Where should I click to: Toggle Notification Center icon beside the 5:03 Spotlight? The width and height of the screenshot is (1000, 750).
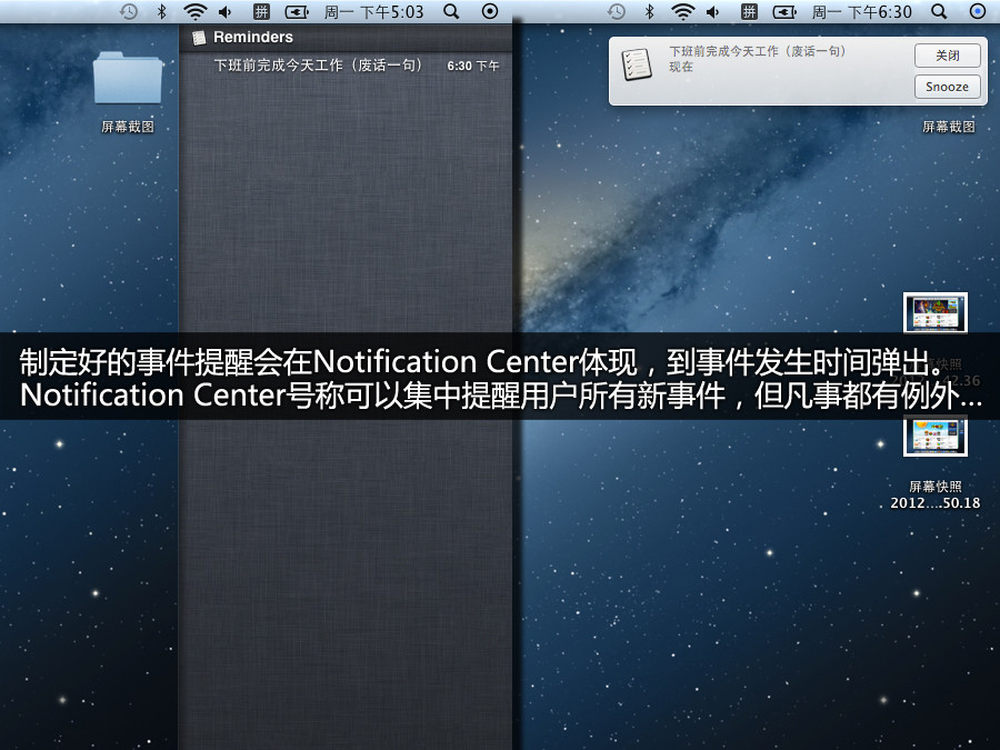pos(490,11)
